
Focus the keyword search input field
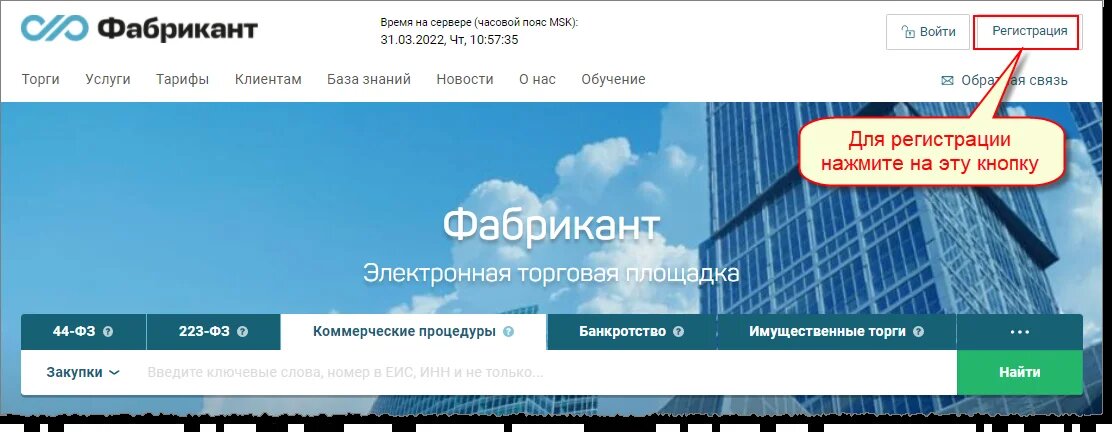click(x=545, y=372)
